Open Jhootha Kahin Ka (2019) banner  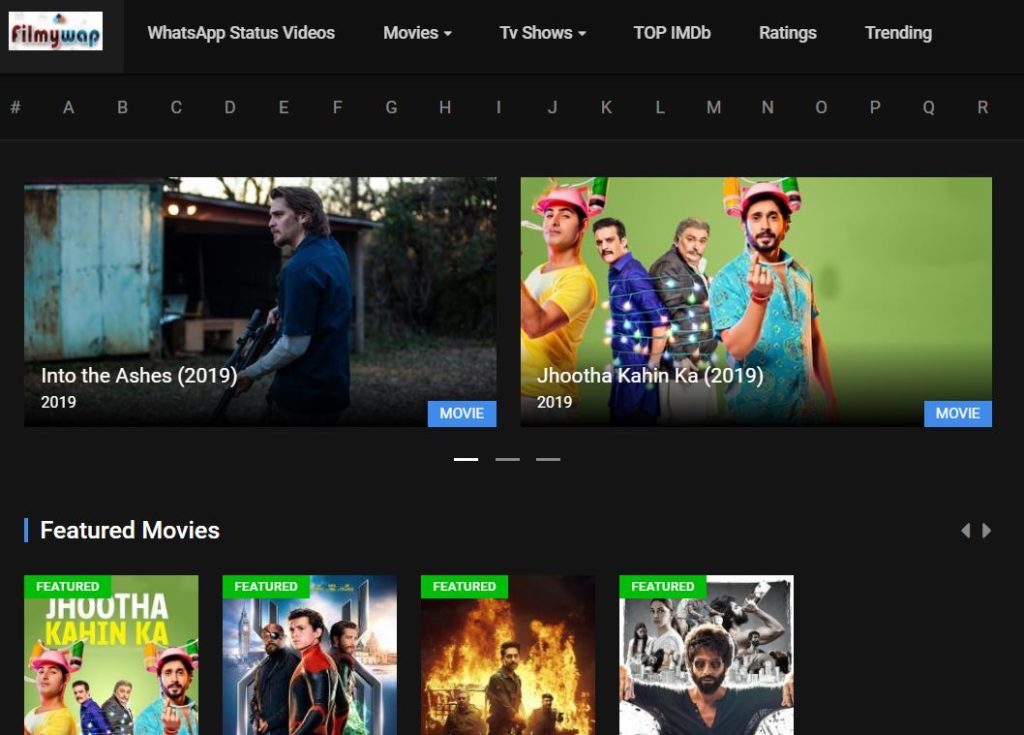tap(756, 300)
